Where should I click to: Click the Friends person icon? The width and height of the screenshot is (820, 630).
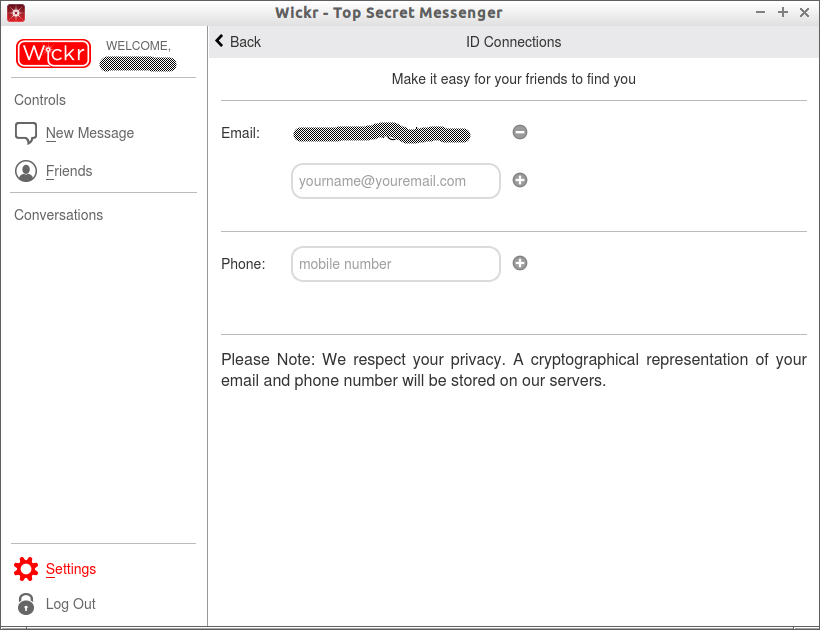pyautogui.click(x=26, y=171)
